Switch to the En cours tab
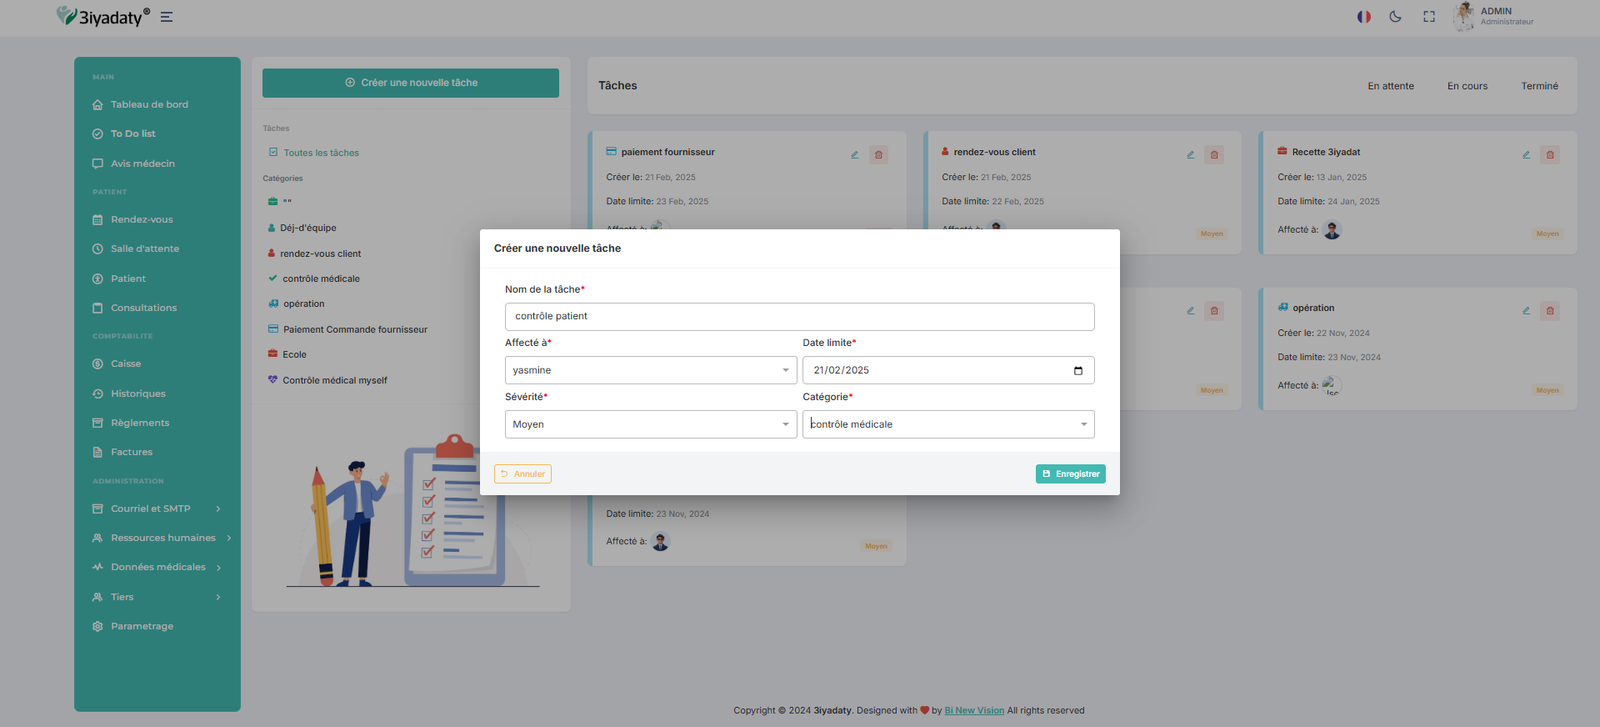 coord(1467,86)
